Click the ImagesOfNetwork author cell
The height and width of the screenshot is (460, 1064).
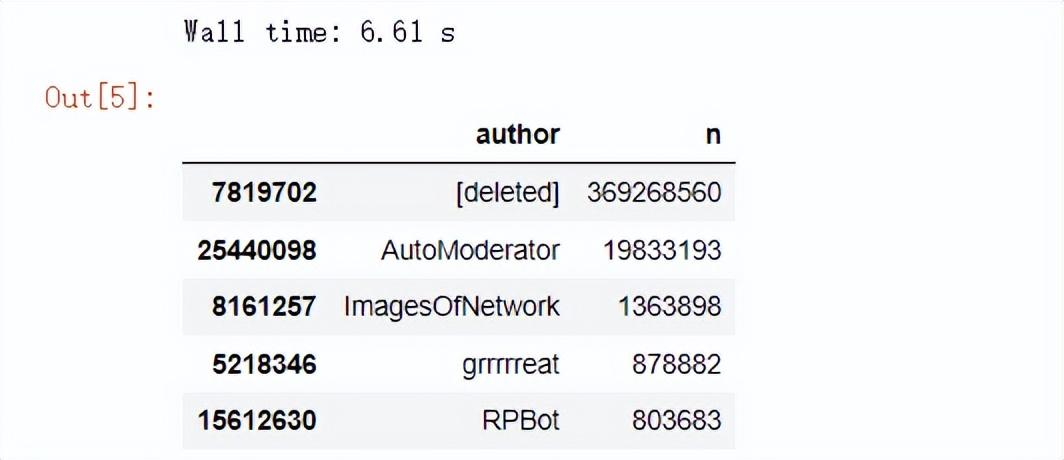click(x=451, y=307)
